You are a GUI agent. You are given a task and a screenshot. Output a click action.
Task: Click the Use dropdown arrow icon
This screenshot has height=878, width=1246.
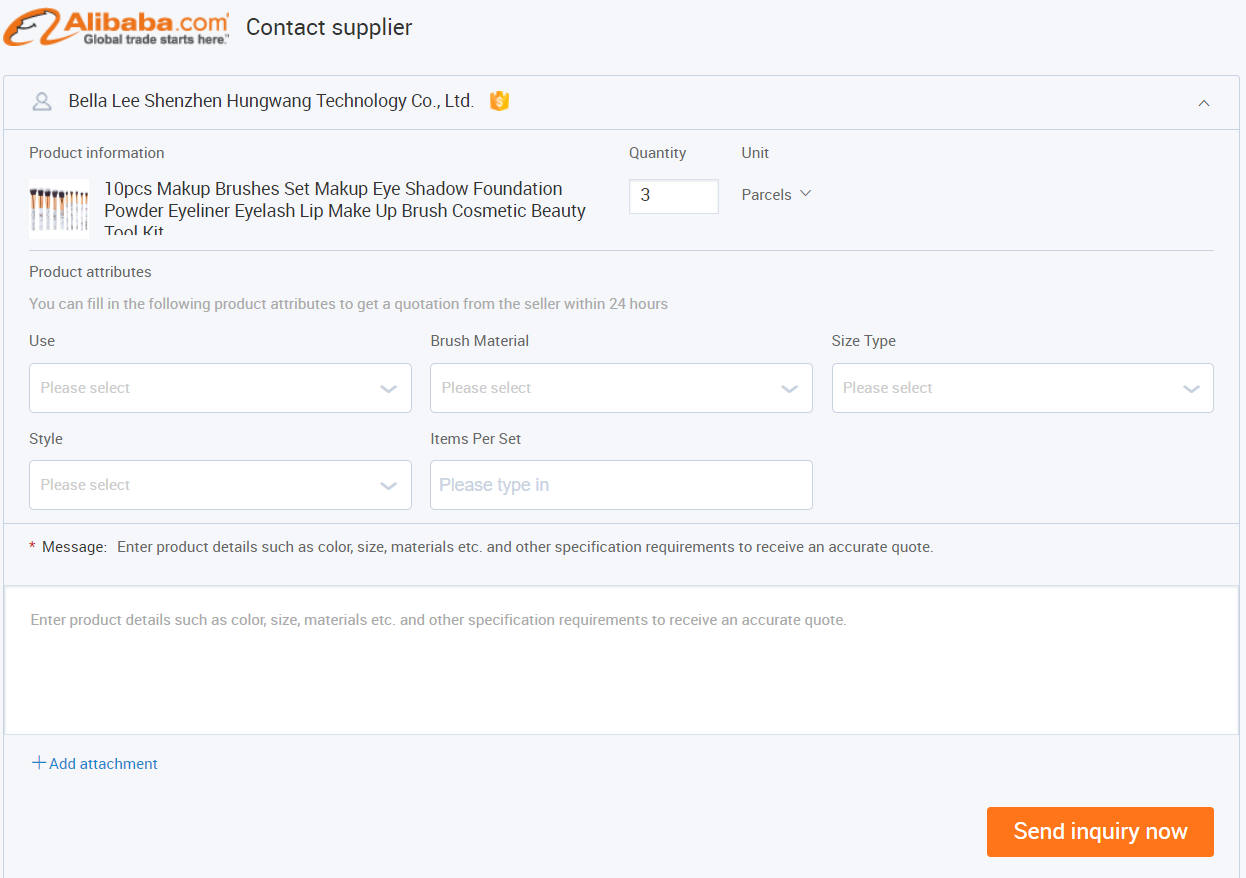point(389,387)
